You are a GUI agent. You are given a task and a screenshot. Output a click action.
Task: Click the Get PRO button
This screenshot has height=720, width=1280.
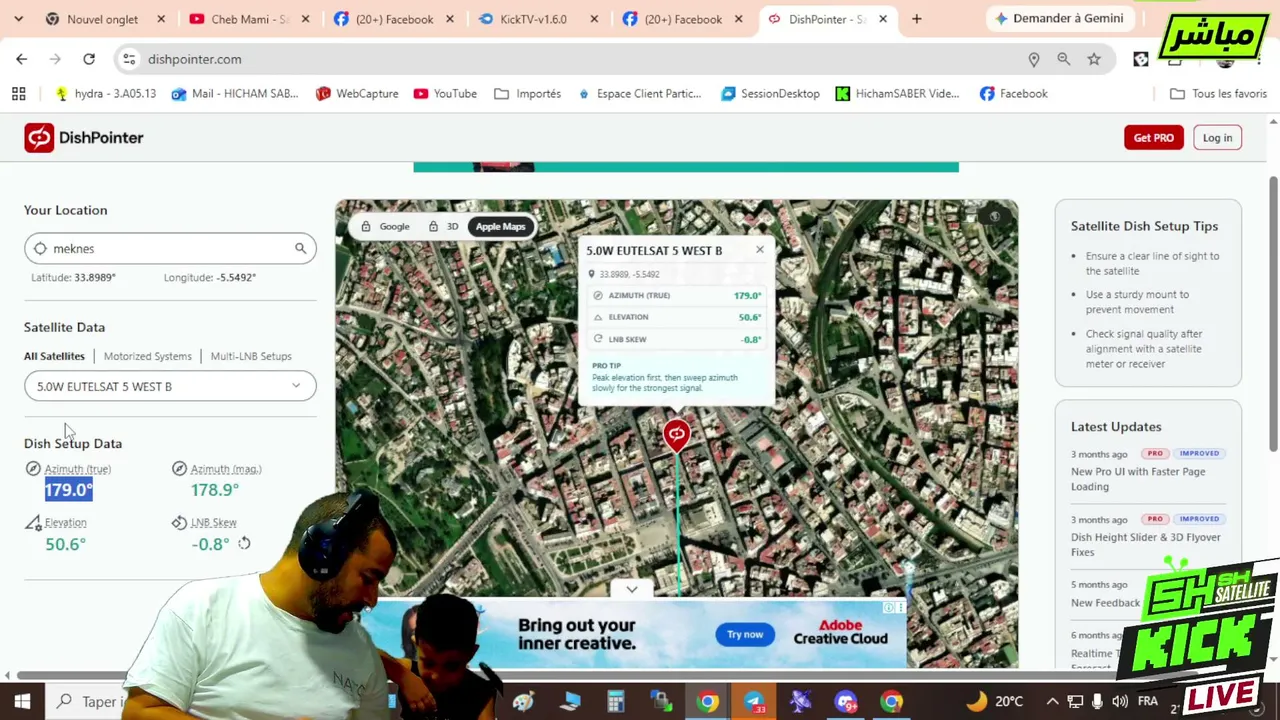(x=1153, y=137)
